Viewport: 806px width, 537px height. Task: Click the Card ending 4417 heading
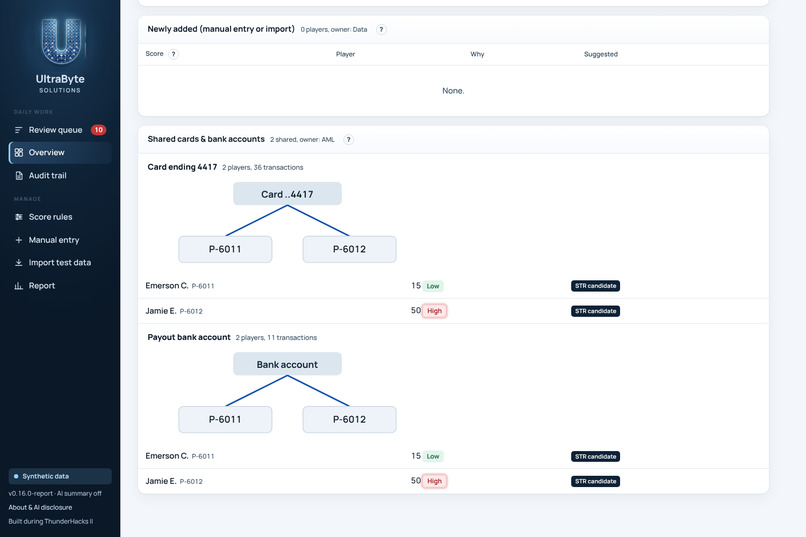[x=182, y=167]
